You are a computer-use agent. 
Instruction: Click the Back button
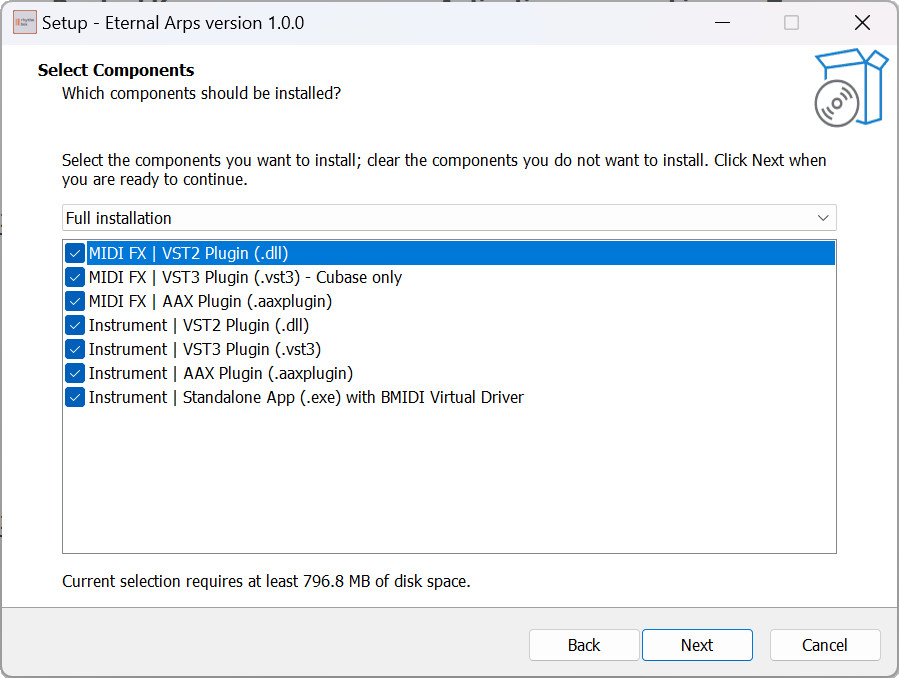584,645
